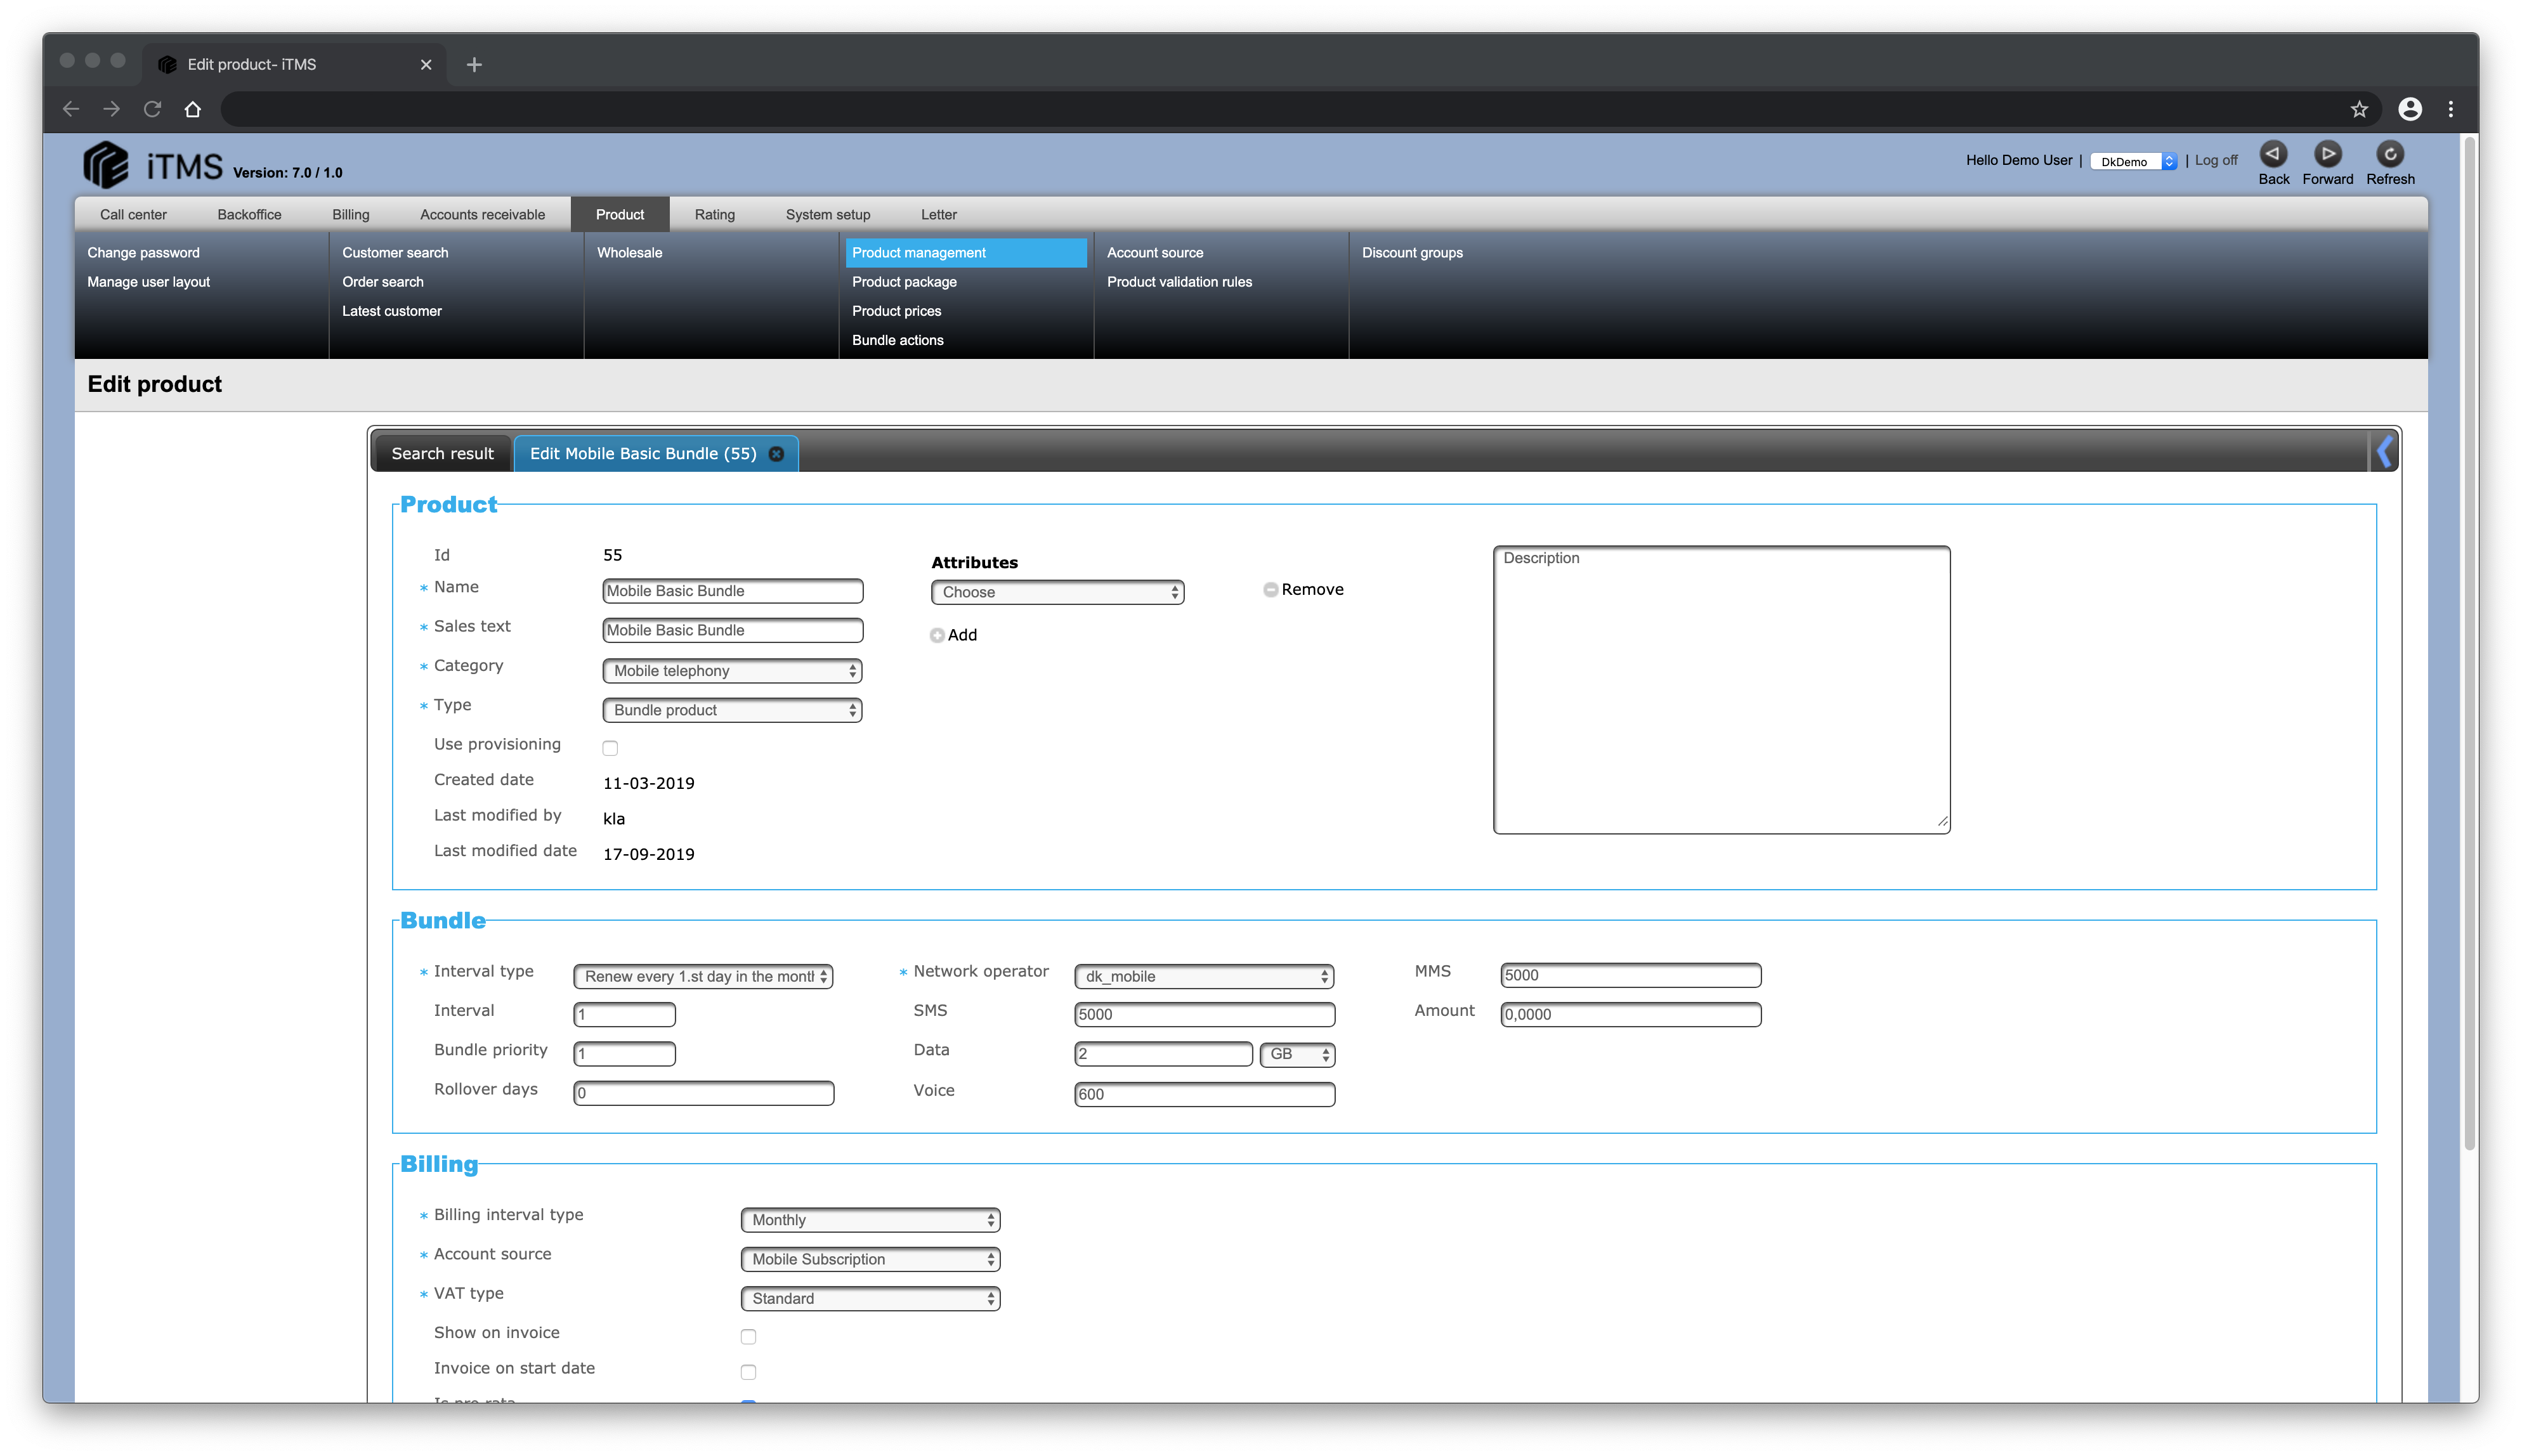Click the iTMS Refresh icon
This screenshot has height=1456, width=2522.
2389,154
